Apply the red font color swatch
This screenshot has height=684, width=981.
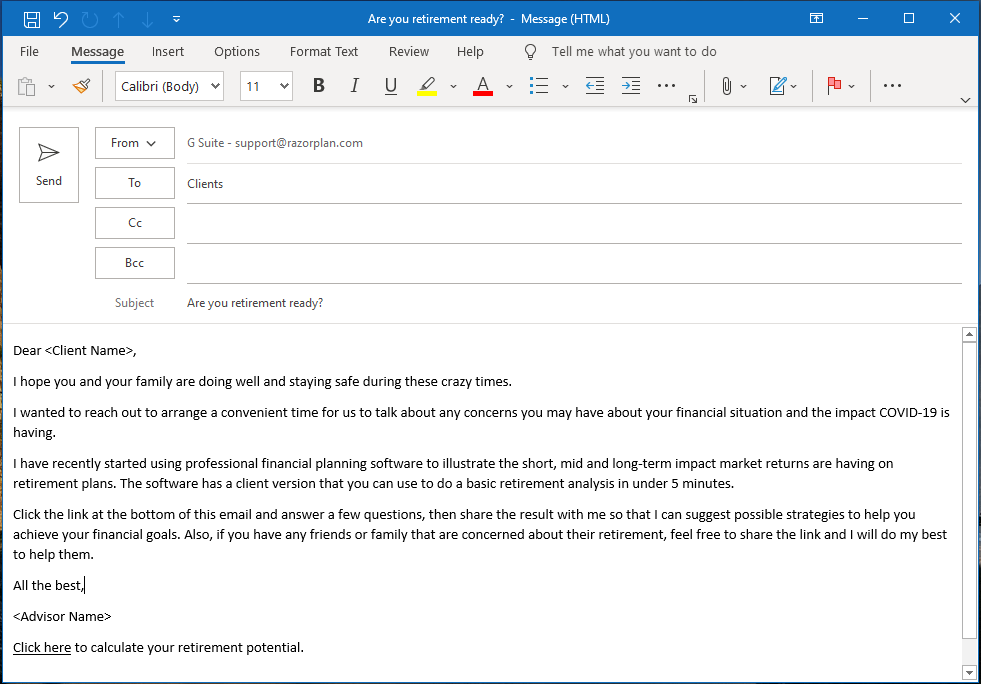point(483,86)
